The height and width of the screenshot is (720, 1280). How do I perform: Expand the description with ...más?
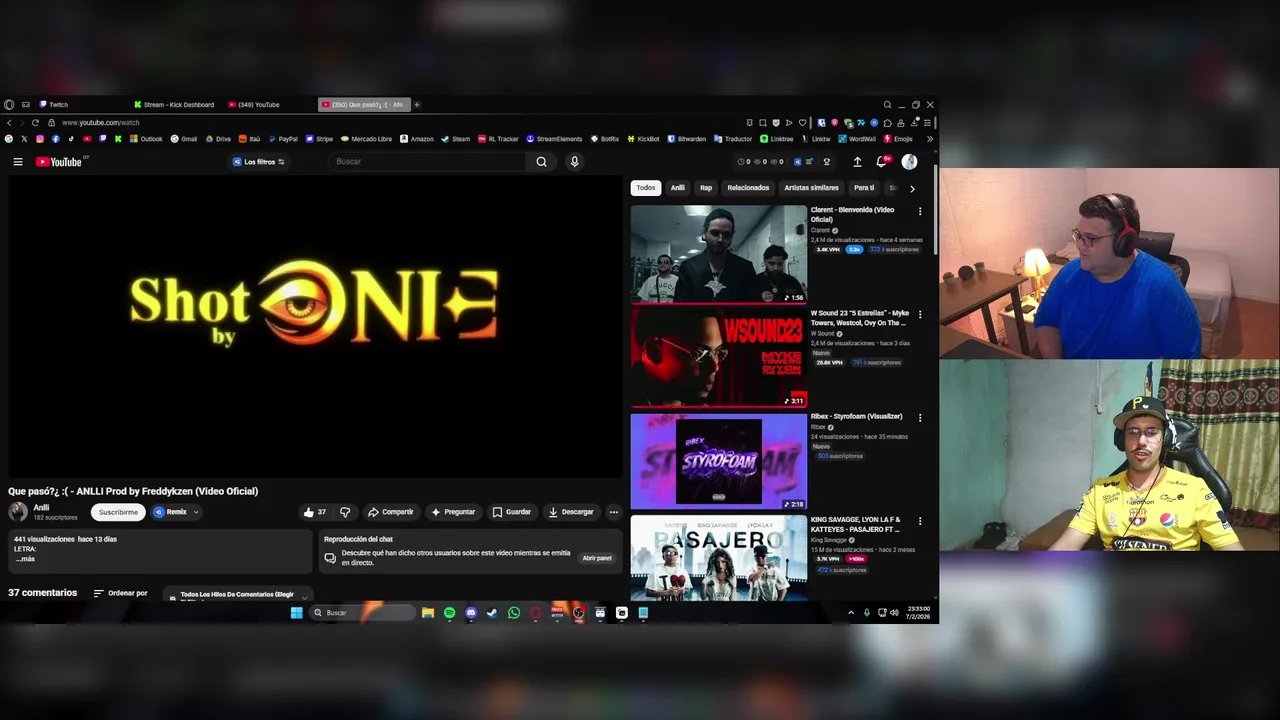25,559
